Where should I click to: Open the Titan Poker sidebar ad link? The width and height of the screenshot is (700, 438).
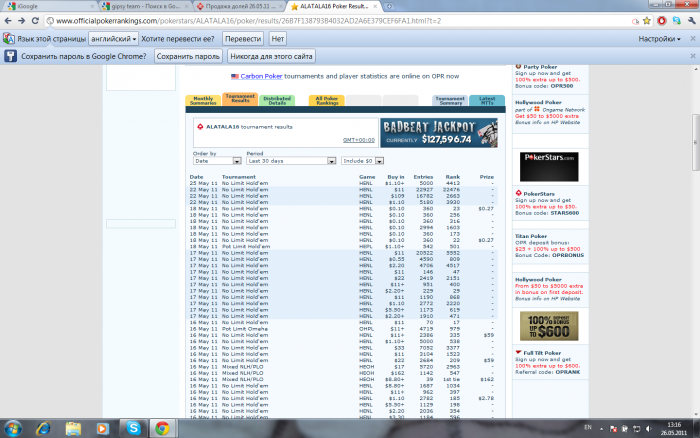(x=531, y=236)
